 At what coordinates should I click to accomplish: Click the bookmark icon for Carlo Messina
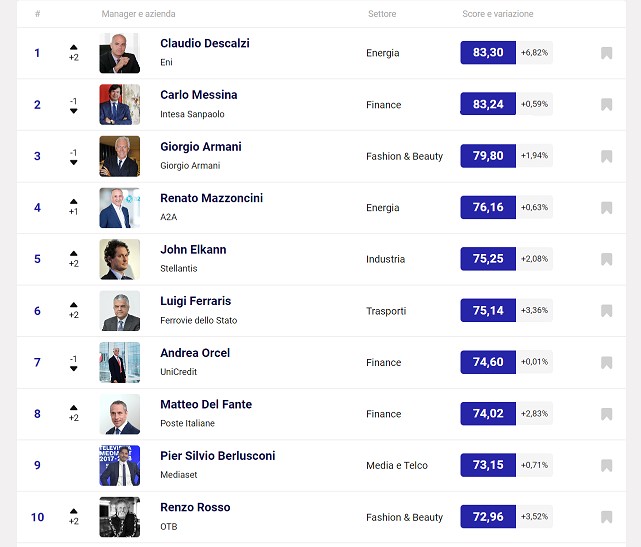[x=606, y=105]
